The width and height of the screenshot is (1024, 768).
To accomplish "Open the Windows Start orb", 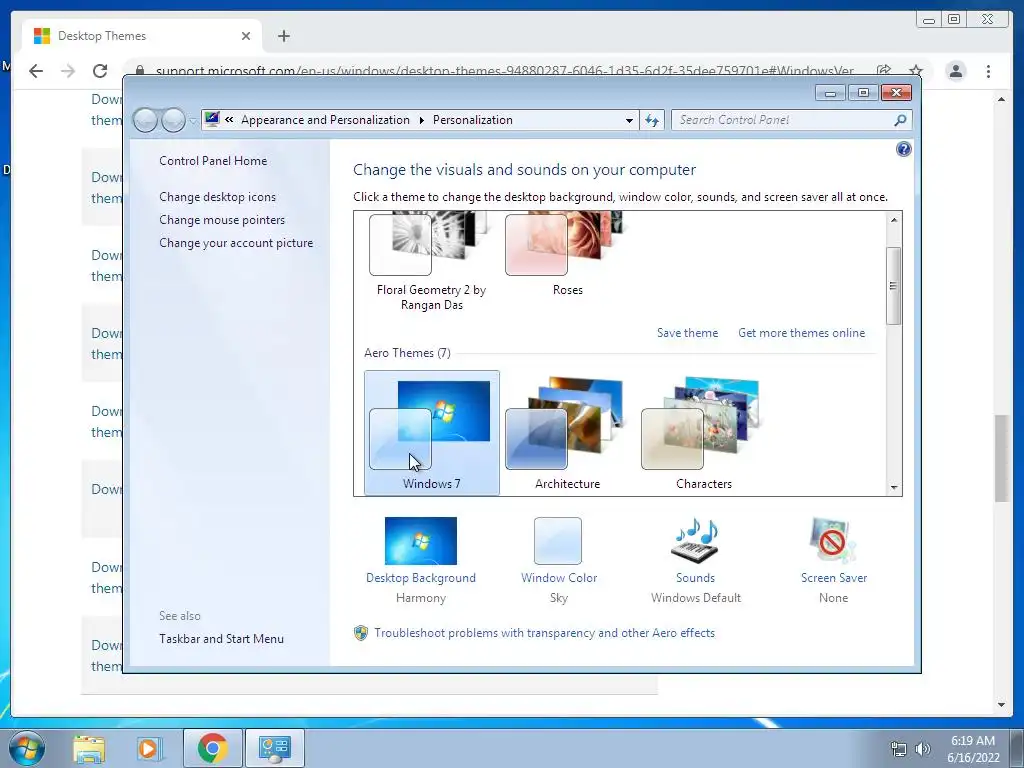I will (27, 748).
